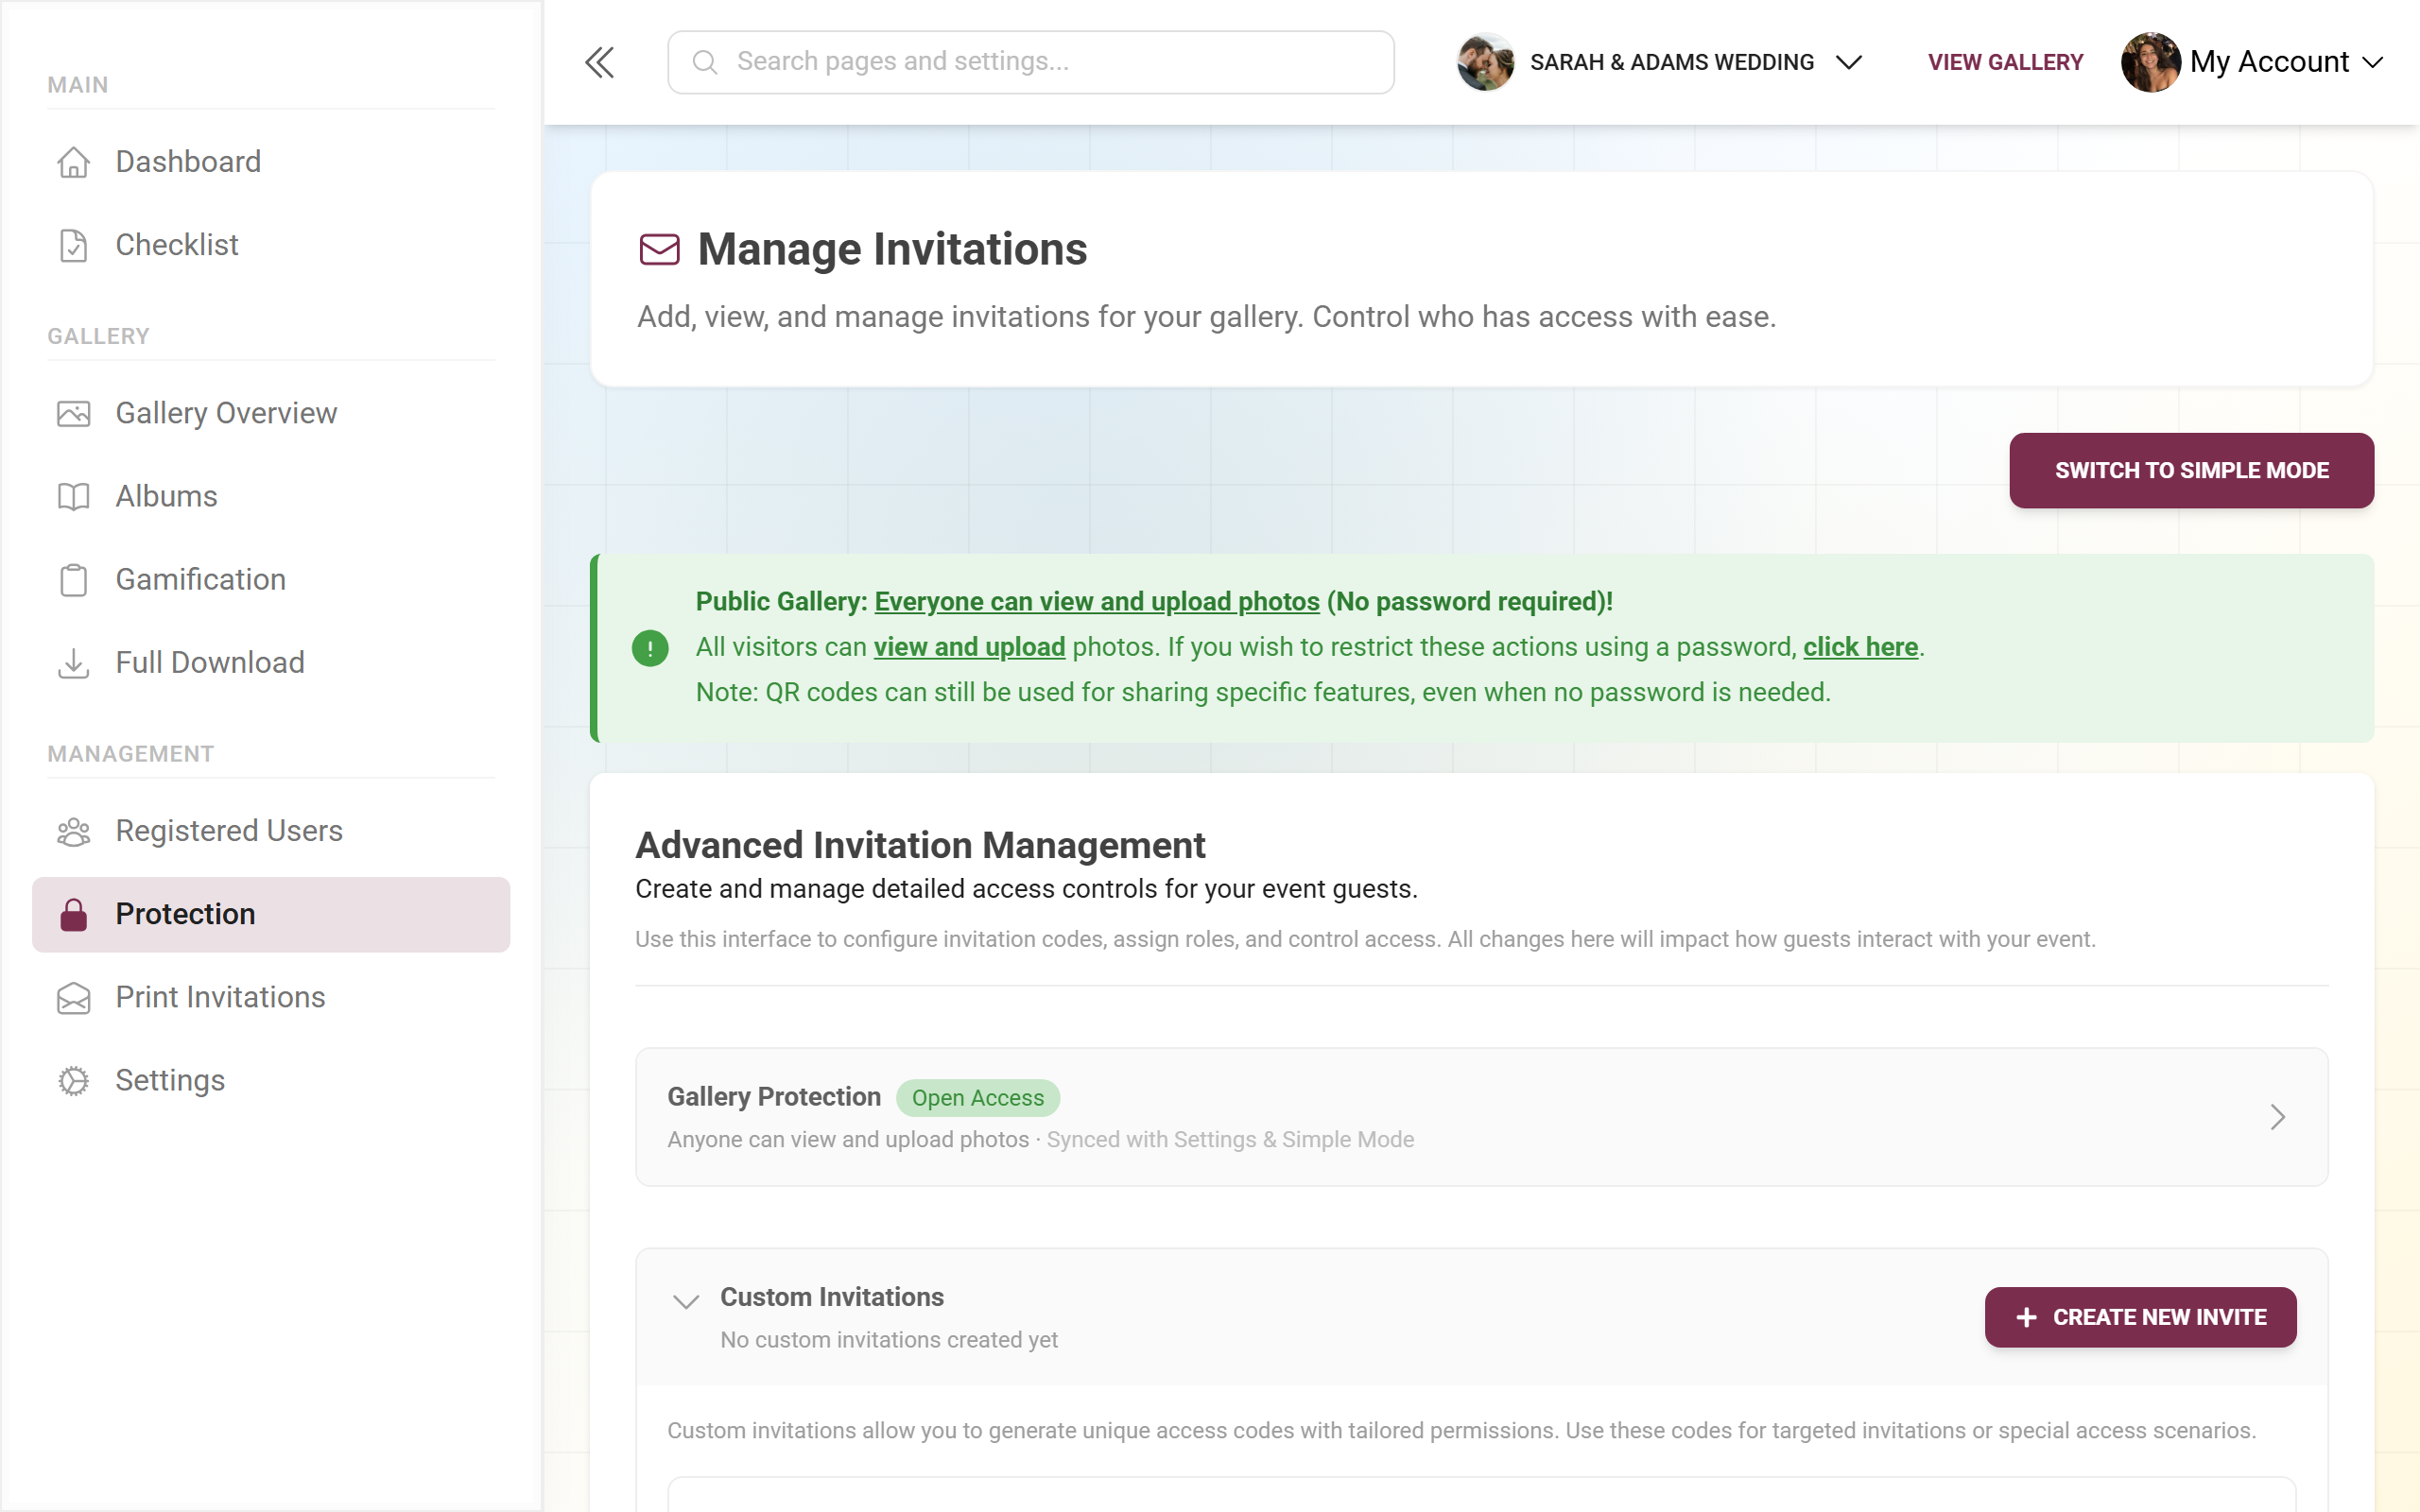This screenshot has height=1512, width=2420.
Task: Expand the My Account dropdown menu
Action: [x=2253, y=62]
